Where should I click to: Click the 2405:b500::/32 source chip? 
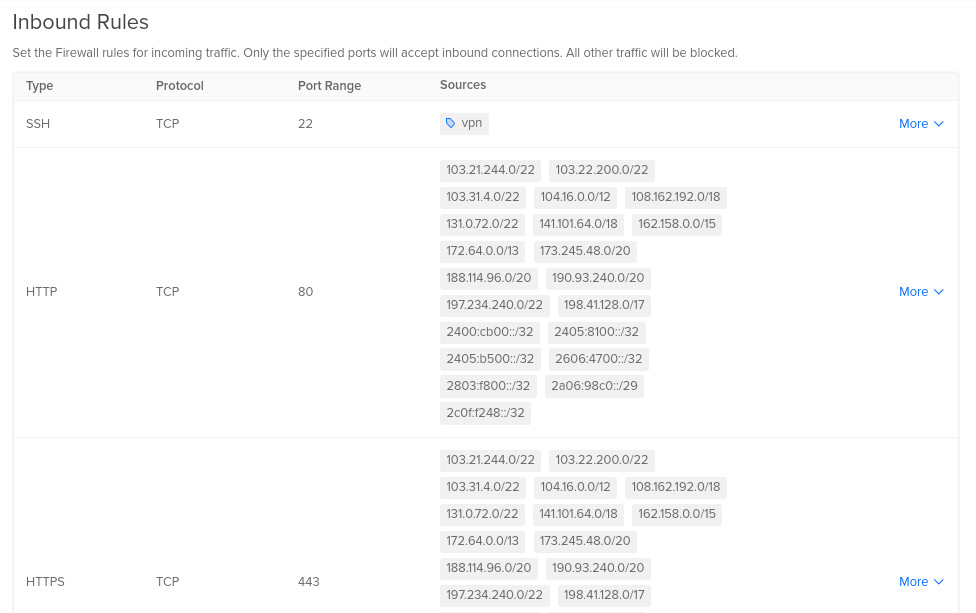tap(490, 359)
